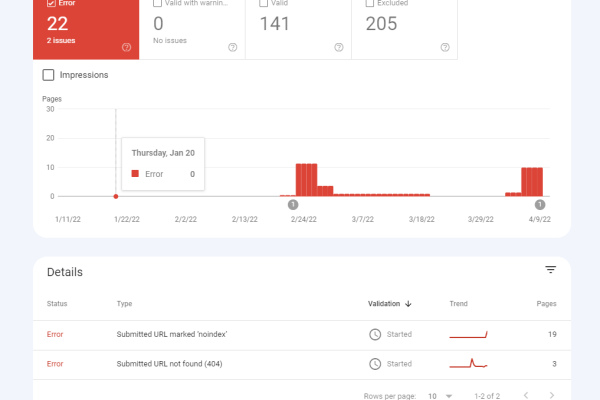Click pages value 19 in noindex row
The image size is (600, 400).
(x=552, y=334)
